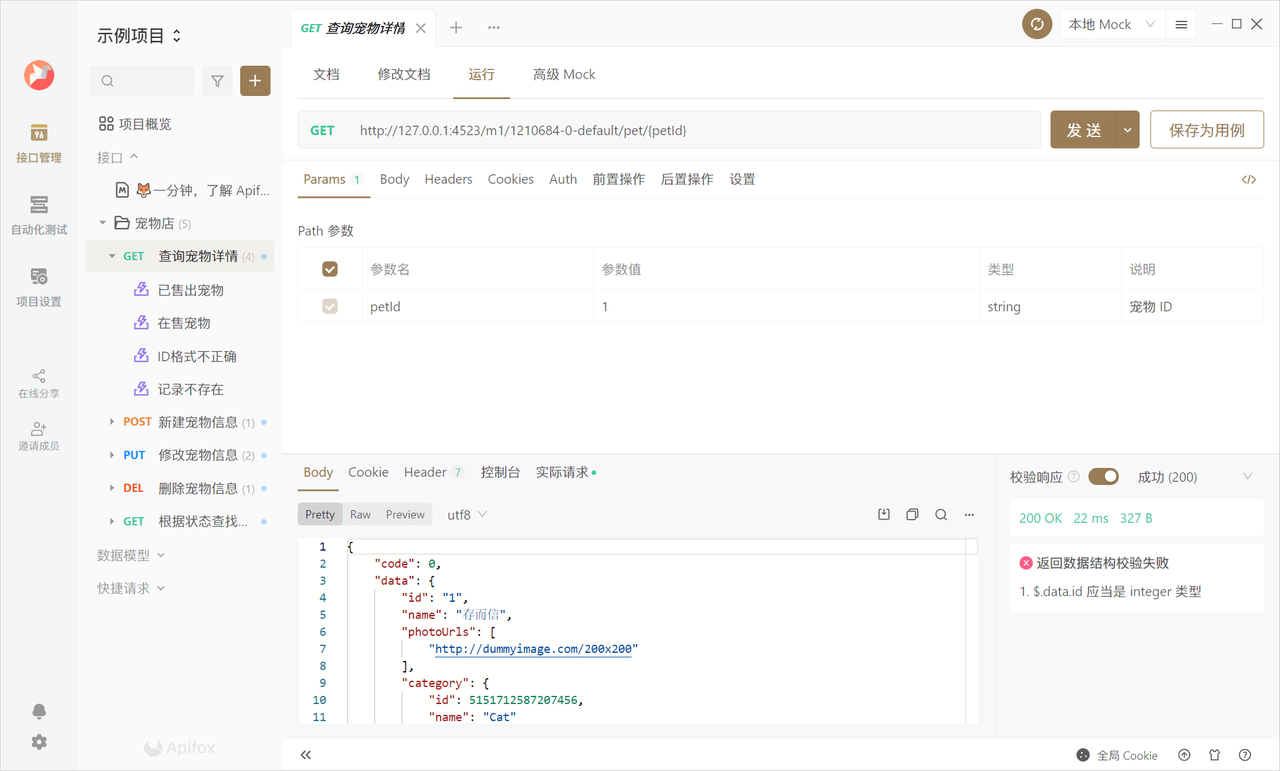Screen dimensions: 1280x771
Task: Click the 保存为用例 button
Action: 1207,130
